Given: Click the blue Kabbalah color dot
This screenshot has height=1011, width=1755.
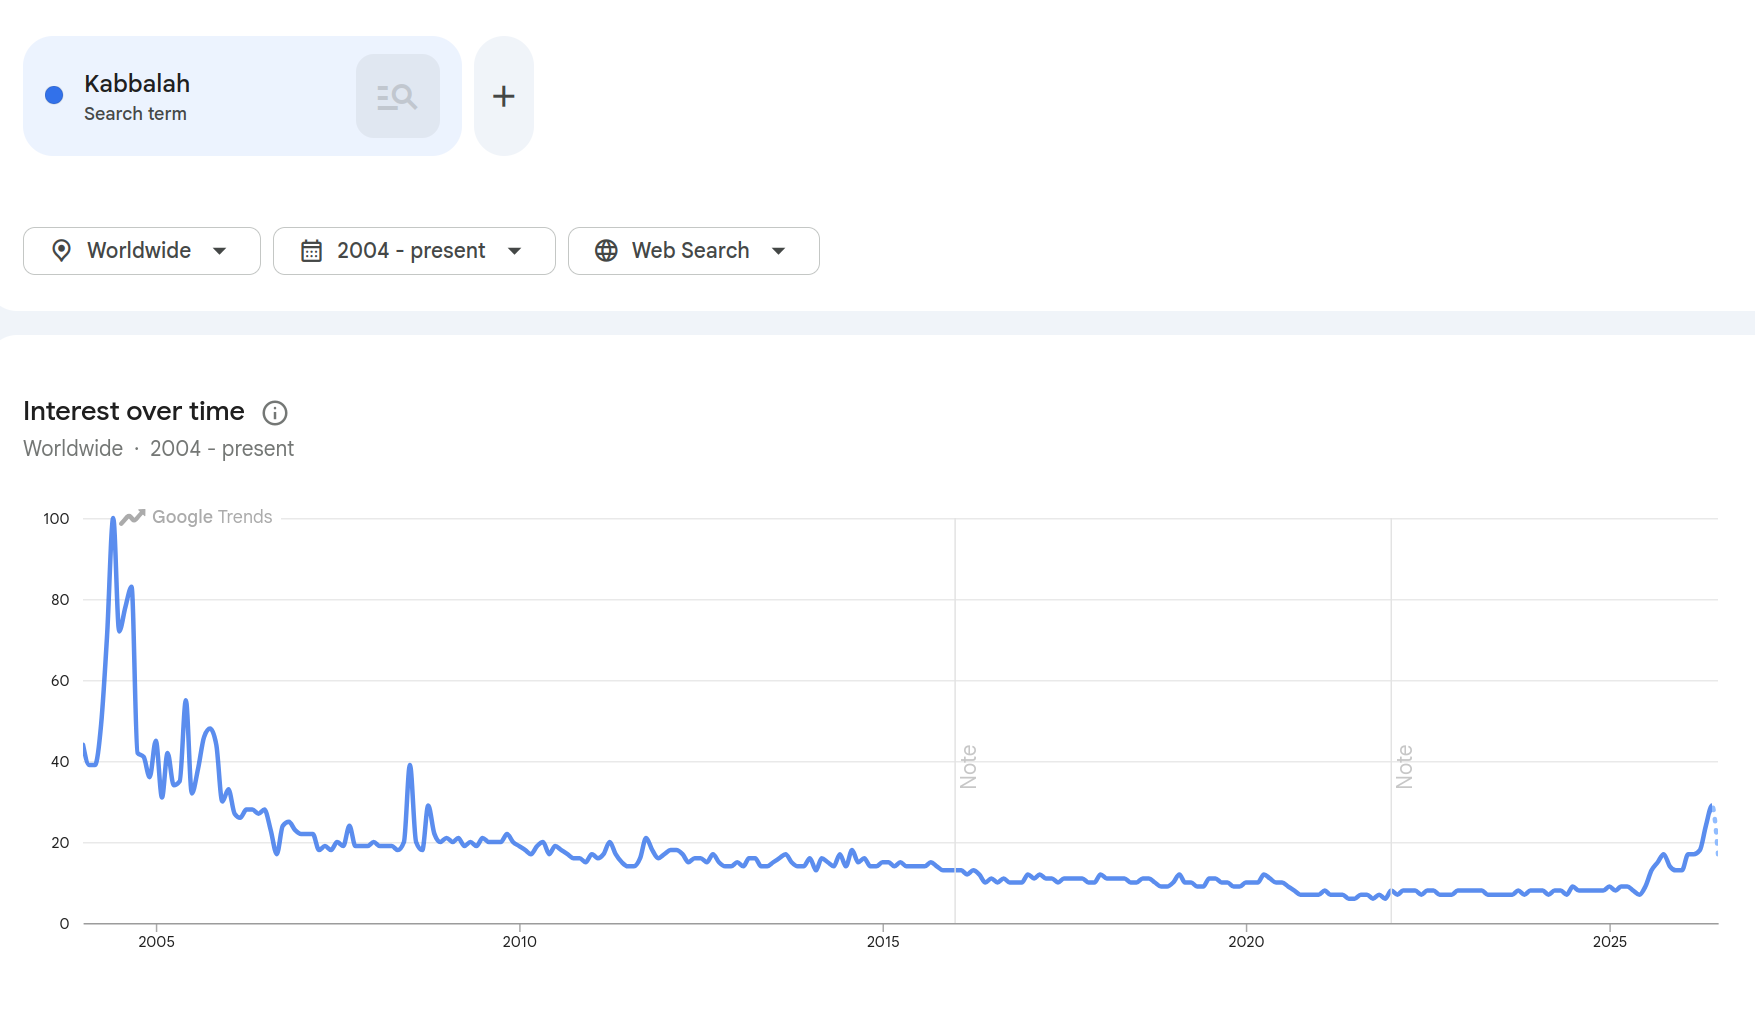Looking at the screenshot, I should (x=54, y=95).
